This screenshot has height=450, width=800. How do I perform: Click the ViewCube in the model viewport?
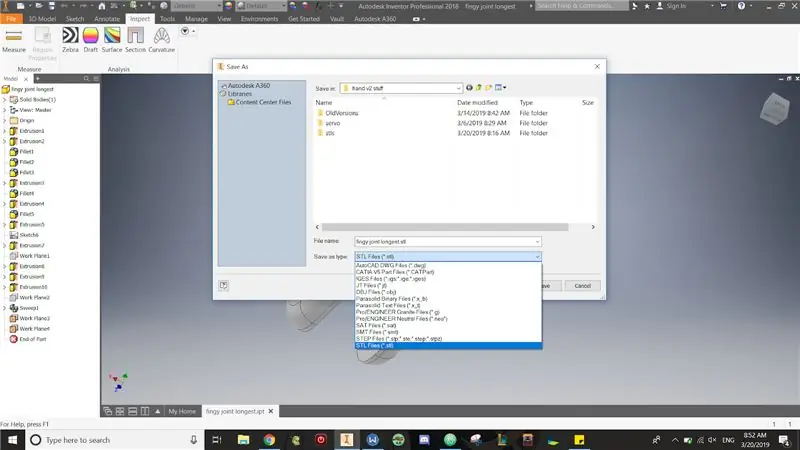(x=775, y=109)
